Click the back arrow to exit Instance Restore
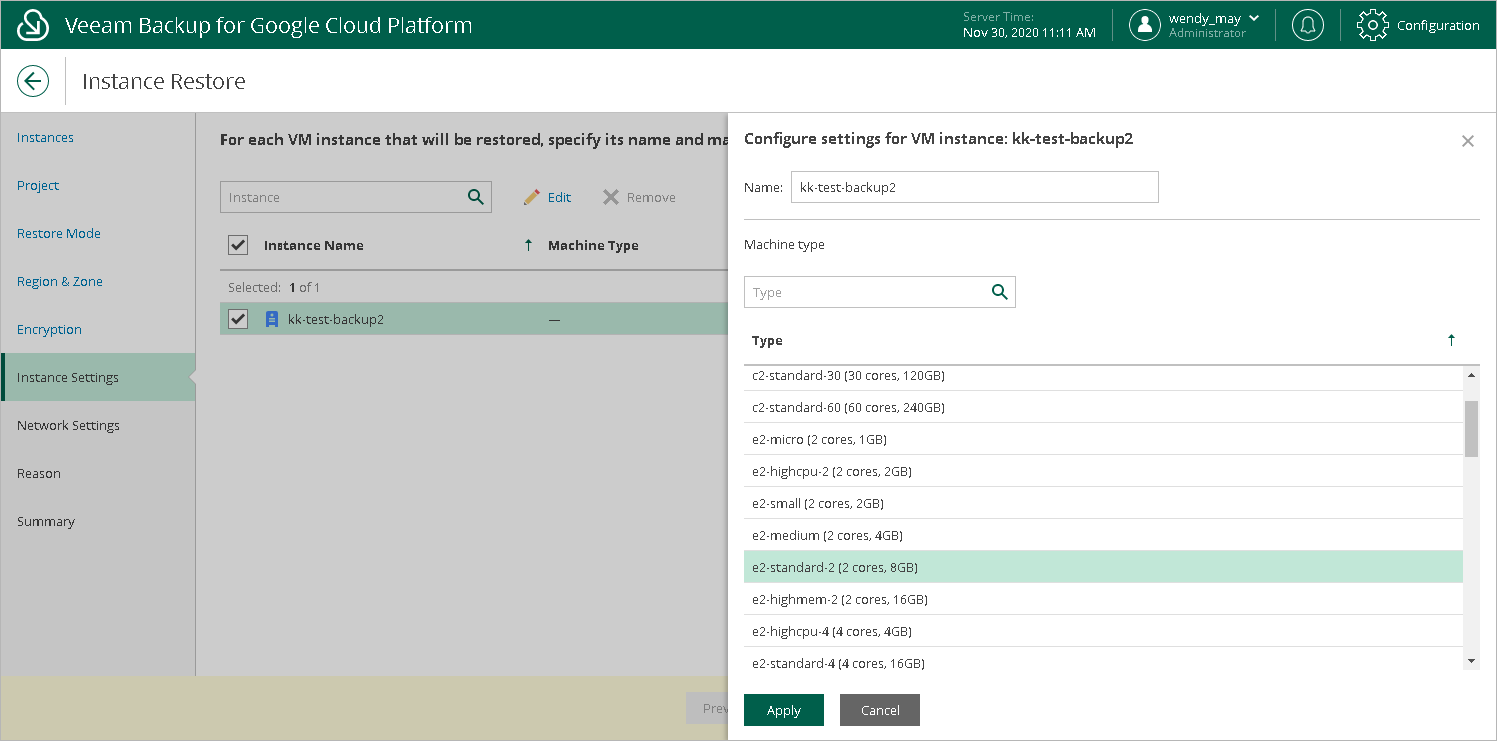Image resolution: width=1497 pixels, height=741 pixels. pyautogui.click(x=33, y=80)
